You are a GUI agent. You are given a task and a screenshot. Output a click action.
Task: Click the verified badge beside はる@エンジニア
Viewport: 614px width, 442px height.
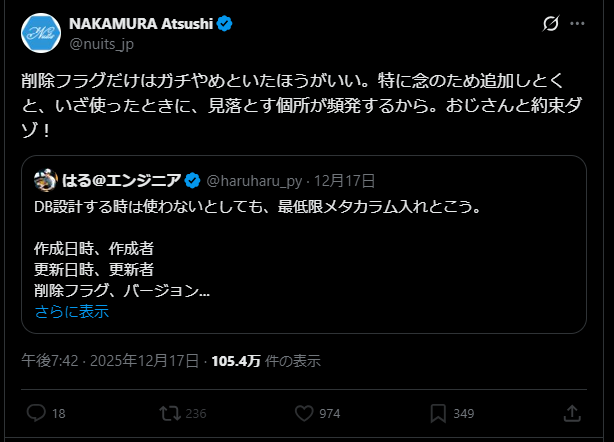(193, 181)
